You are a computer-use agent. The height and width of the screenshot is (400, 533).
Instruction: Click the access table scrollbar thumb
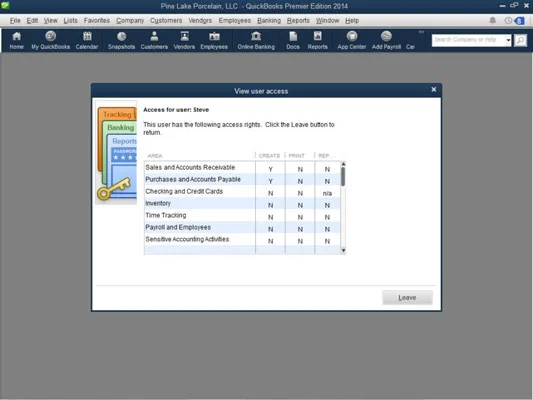(343, 177)
